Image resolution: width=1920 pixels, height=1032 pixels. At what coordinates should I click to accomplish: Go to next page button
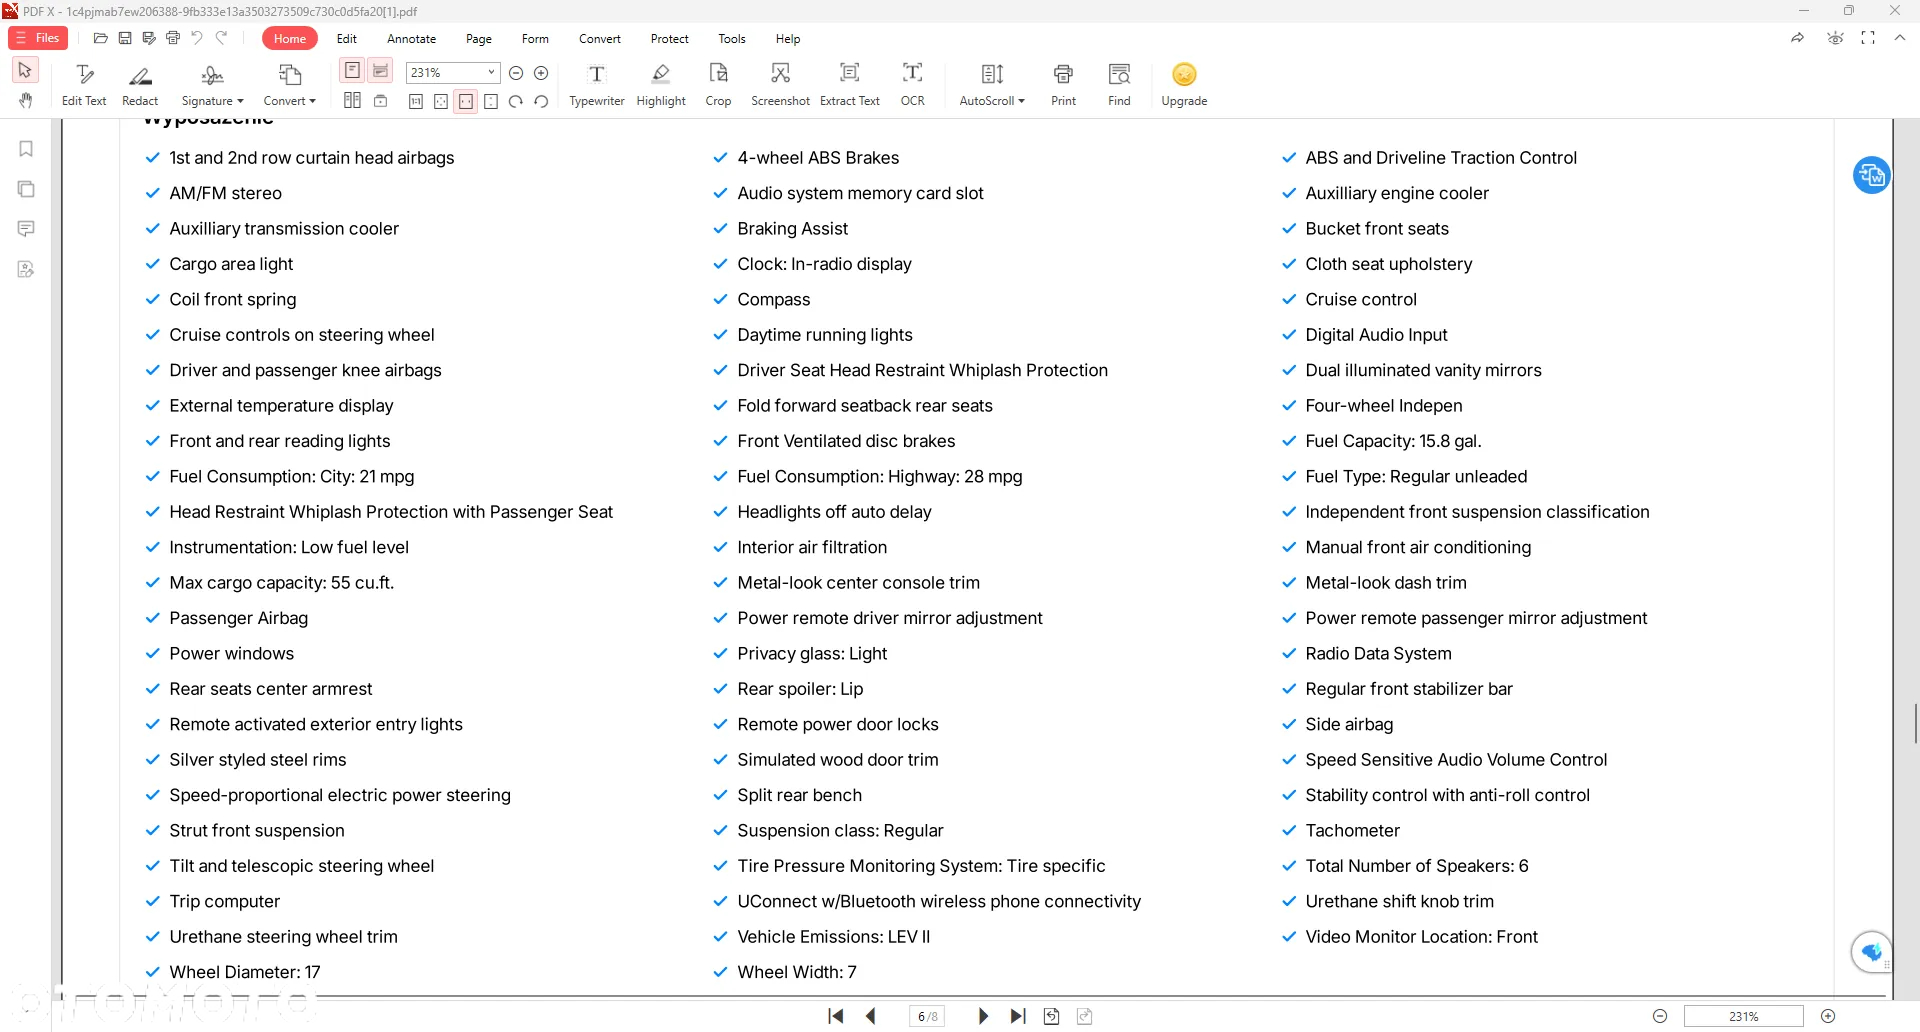coord(983,1016)
